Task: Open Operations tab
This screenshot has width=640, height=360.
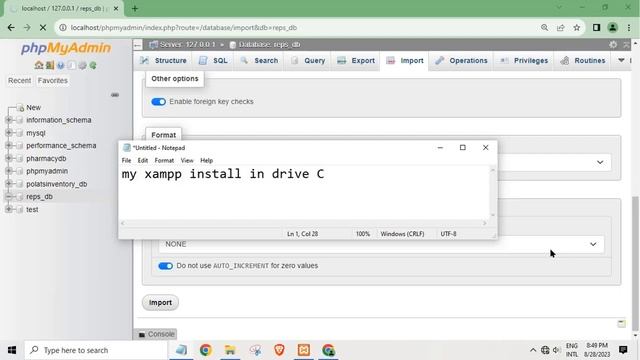Action: coord(461,60)
